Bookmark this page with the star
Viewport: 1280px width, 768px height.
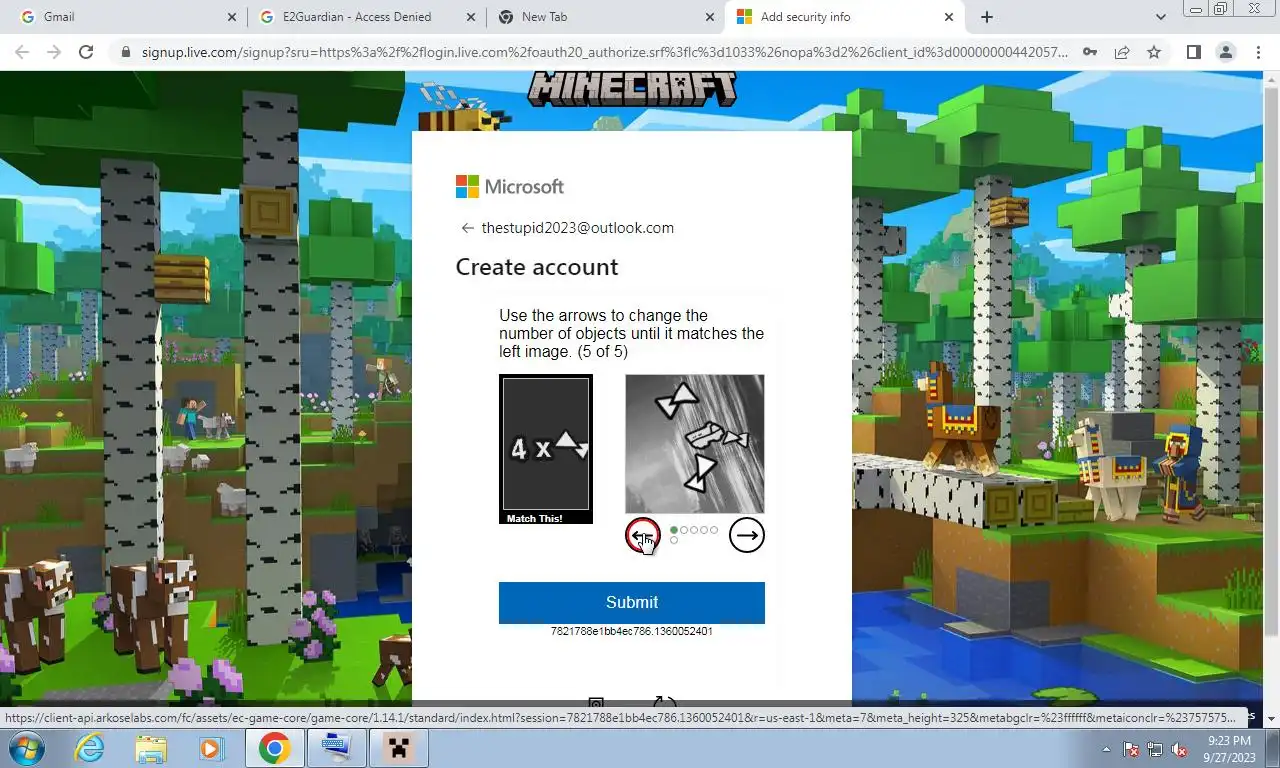click(1154, 52)
